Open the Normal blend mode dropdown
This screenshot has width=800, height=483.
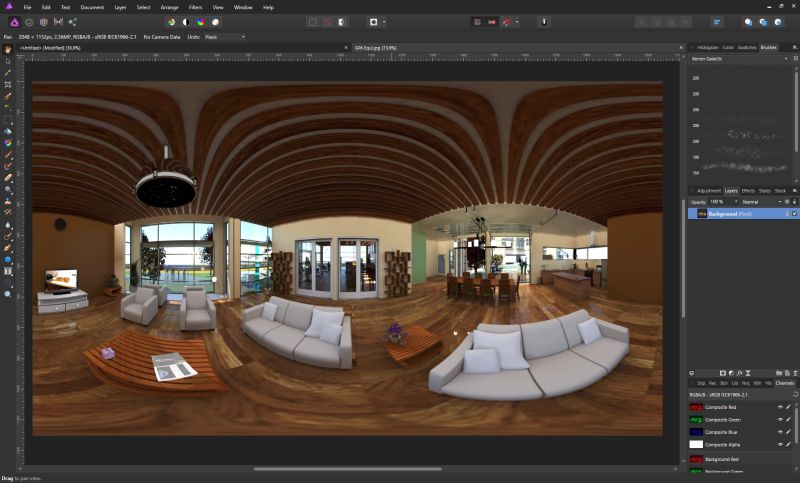pos(761,202)
